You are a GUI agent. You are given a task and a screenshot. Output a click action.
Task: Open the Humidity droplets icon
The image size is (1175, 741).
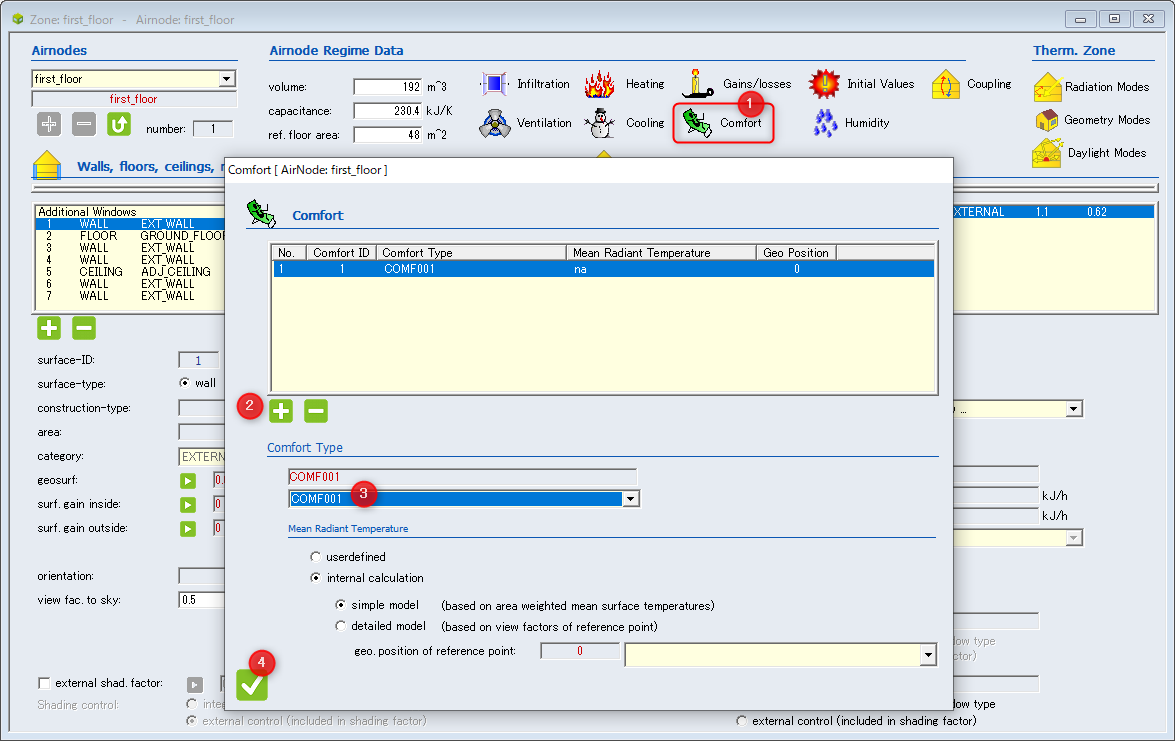(x=825, y=123)
